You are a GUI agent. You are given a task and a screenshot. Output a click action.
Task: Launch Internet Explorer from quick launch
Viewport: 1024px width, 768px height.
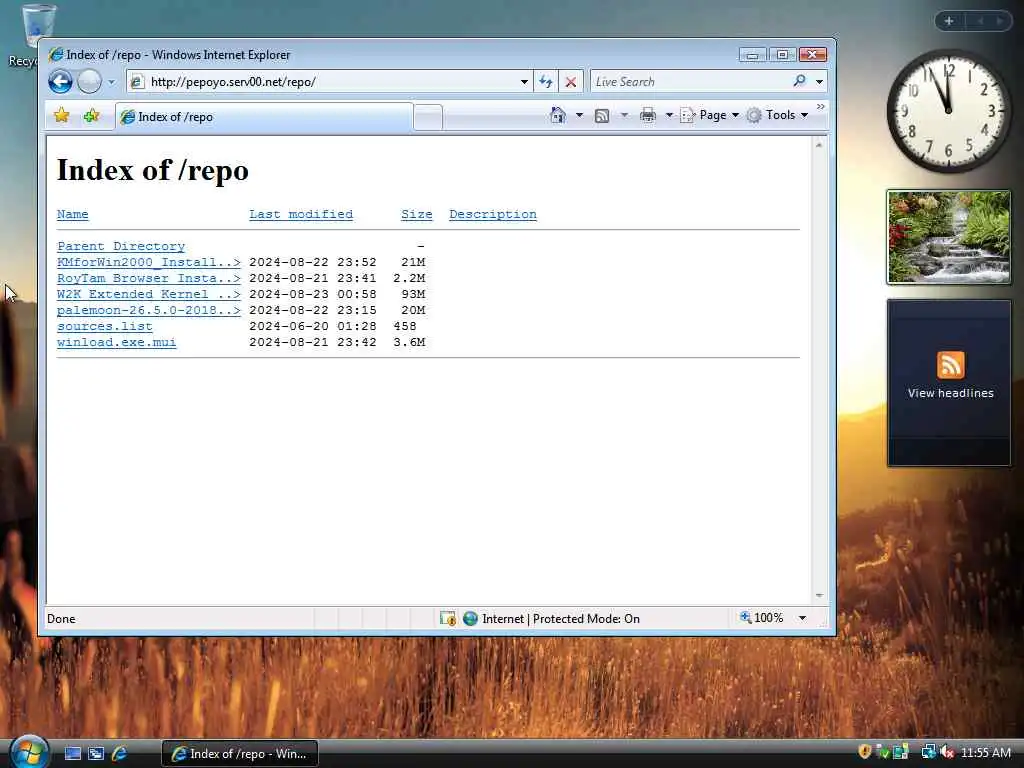pos(120,754)
